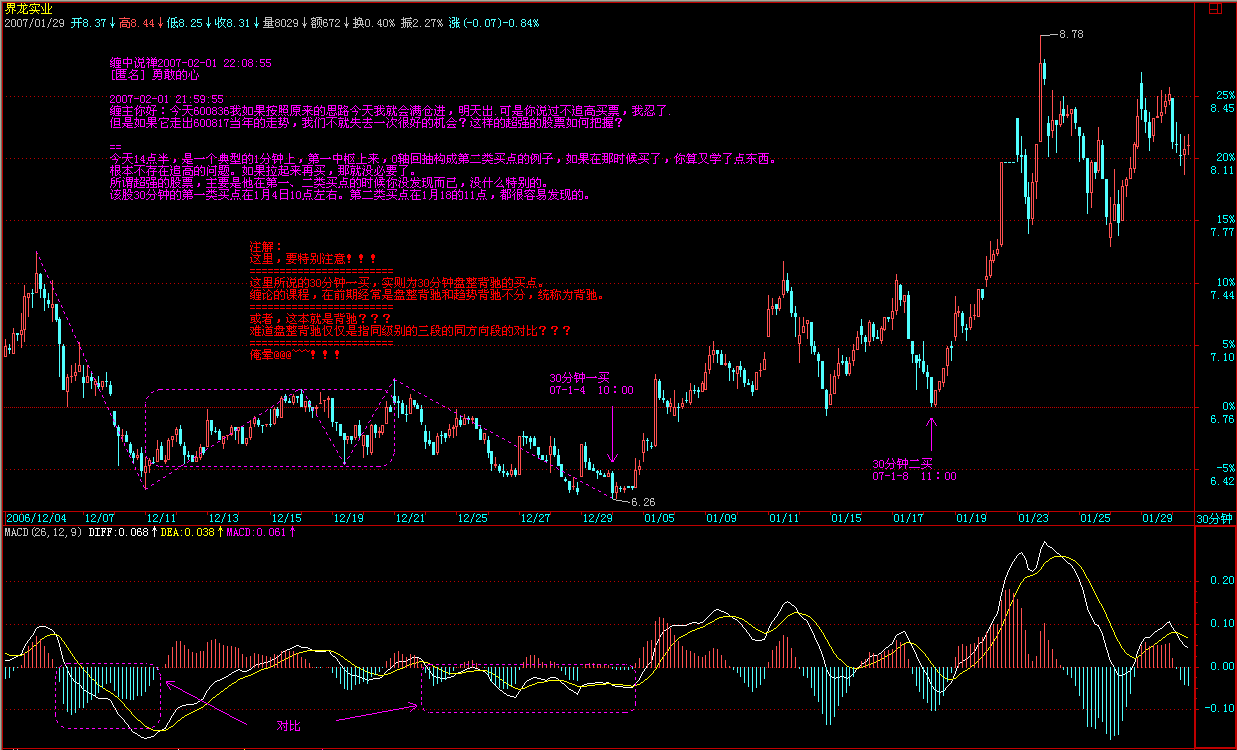Click the magenta up arrow after MACD value
Image resolution: width=1237 pixels, height=750 pixels.
tap(292, 532)
